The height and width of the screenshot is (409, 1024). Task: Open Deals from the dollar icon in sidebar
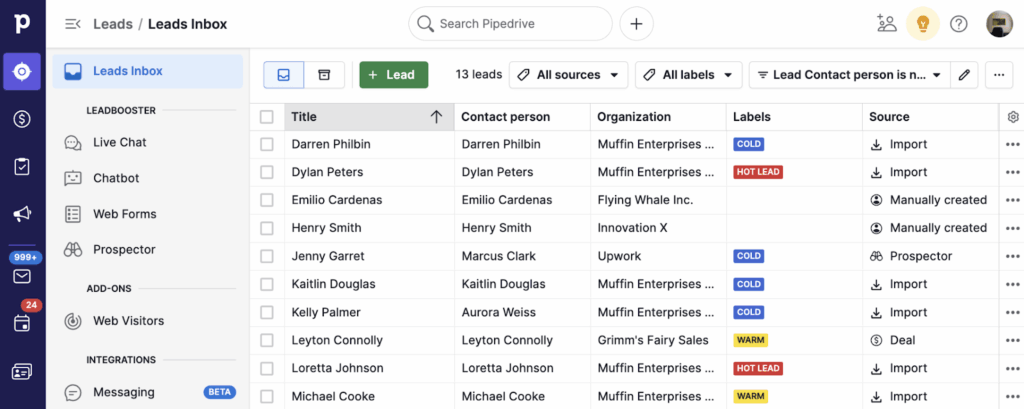[22, 119]
